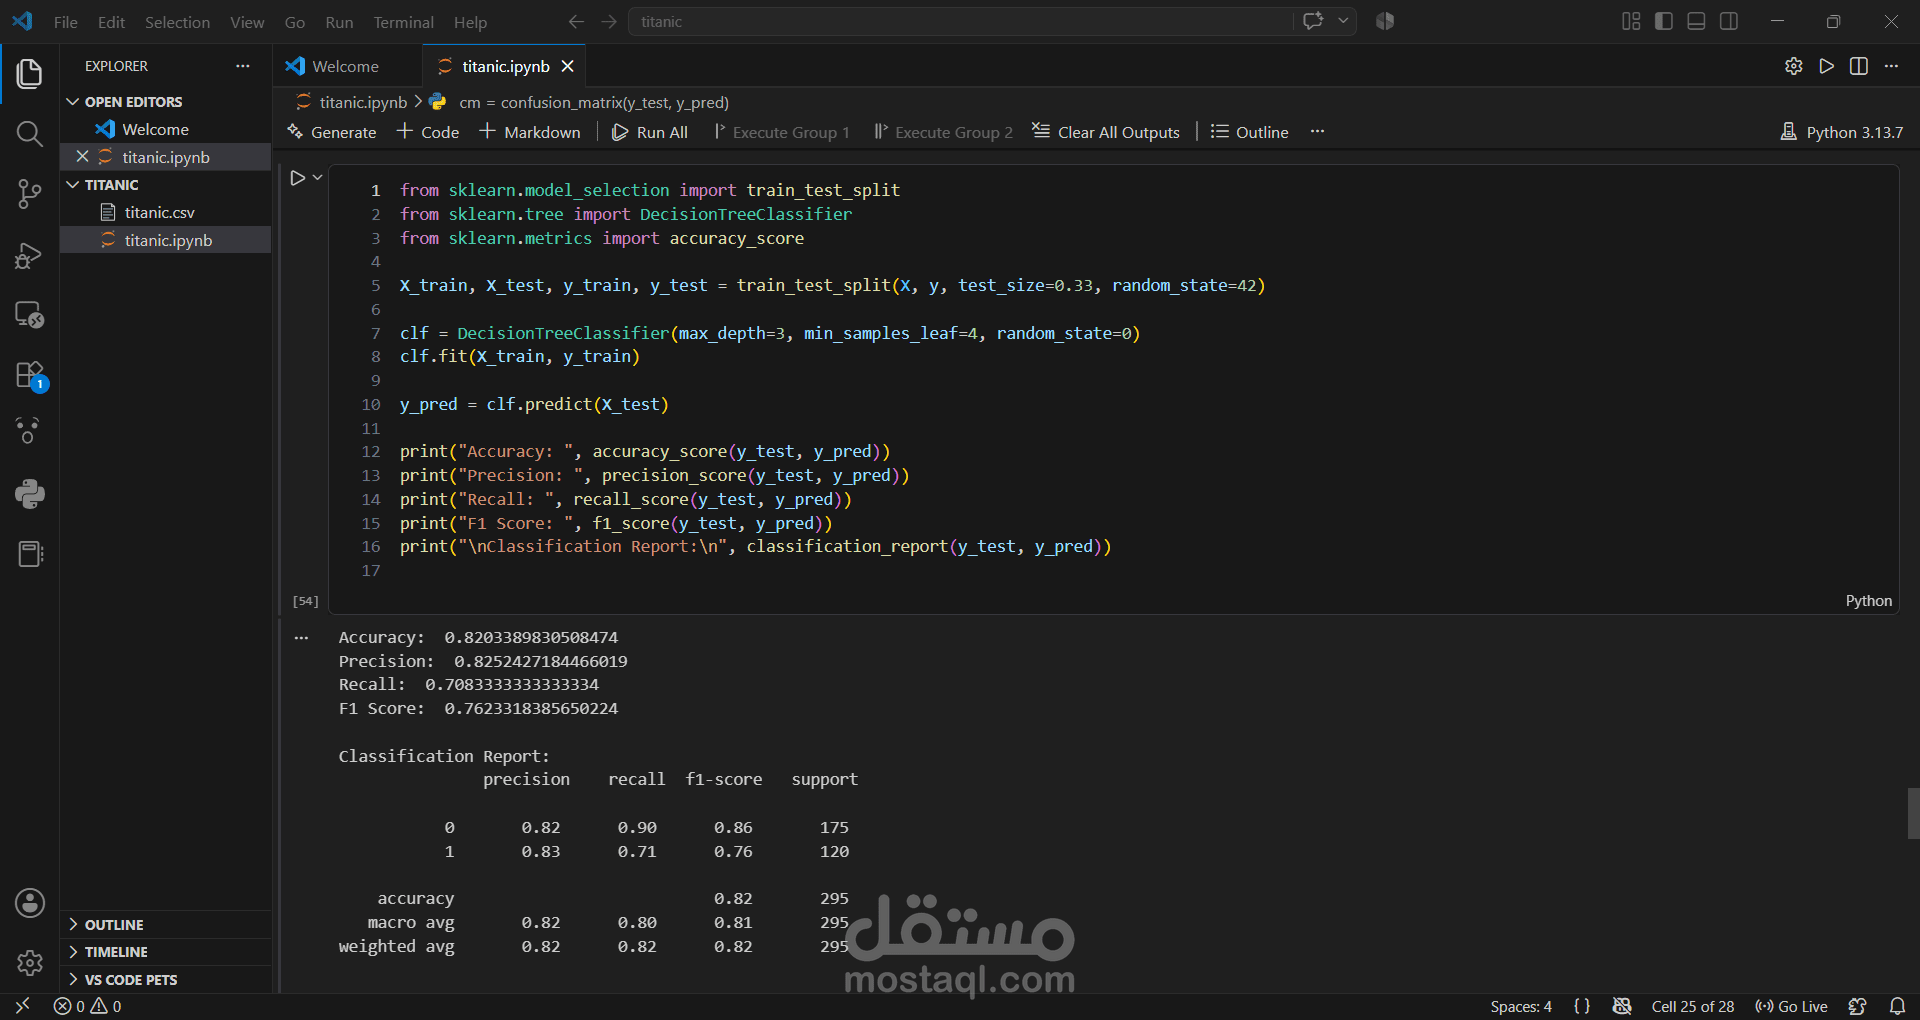Open the Edit menu
Screen dimensions: 1920x1020
click(x=111, y=22)
